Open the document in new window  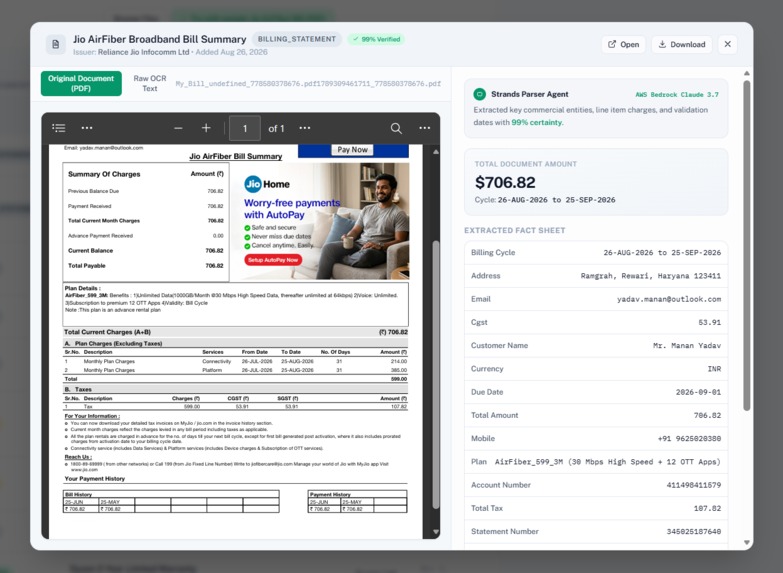623,44
